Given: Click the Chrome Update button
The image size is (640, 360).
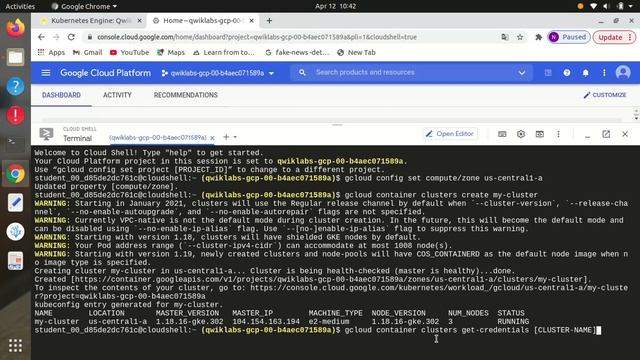Looking at the screenshot, I should (x=613, y=37).
